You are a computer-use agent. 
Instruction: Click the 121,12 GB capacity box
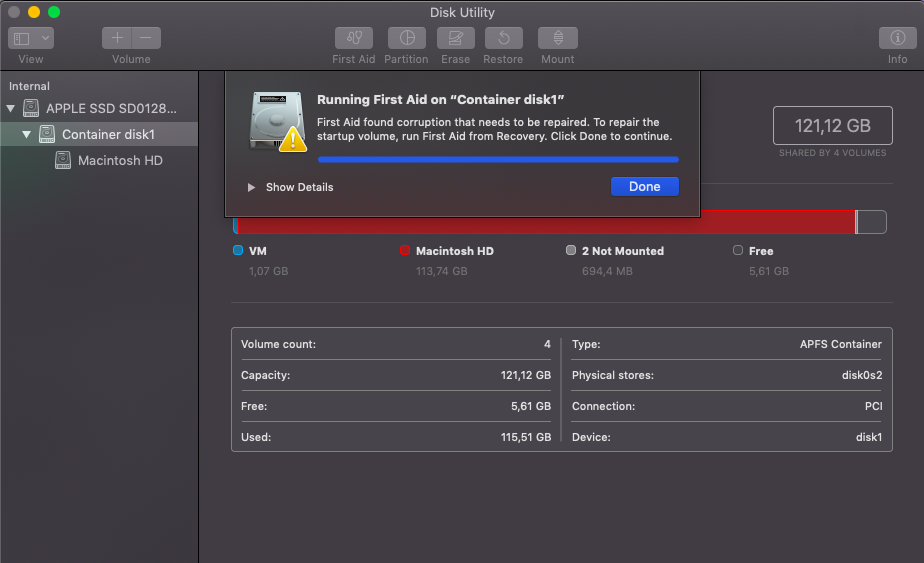point(833,125)
